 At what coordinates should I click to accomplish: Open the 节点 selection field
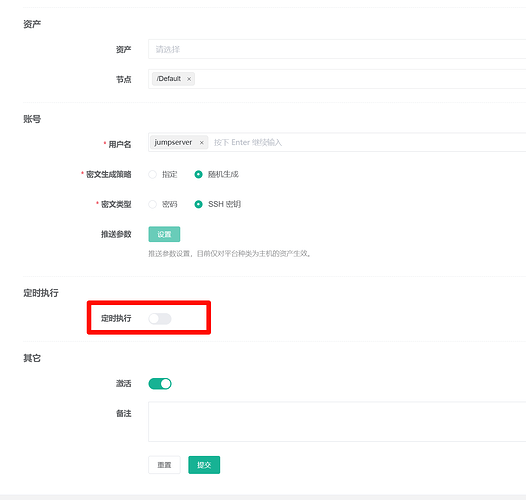point(337,79)
